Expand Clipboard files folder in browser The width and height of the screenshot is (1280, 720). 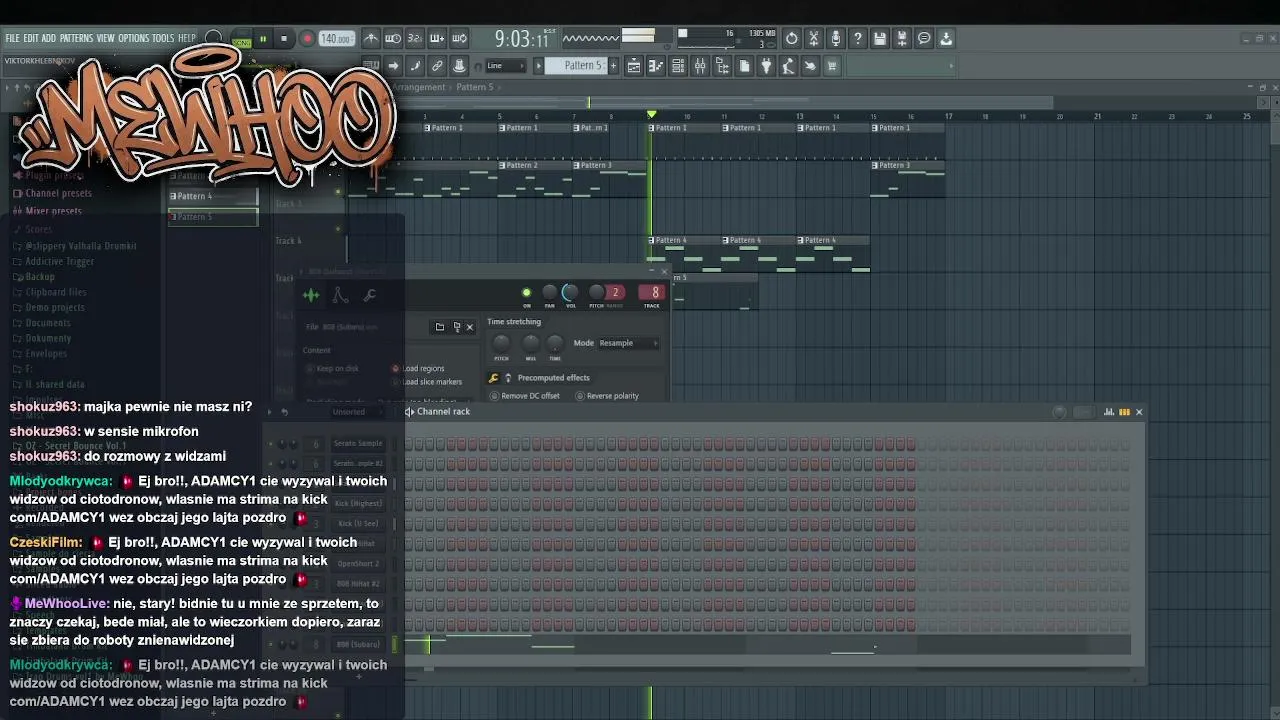coord(49,292)
